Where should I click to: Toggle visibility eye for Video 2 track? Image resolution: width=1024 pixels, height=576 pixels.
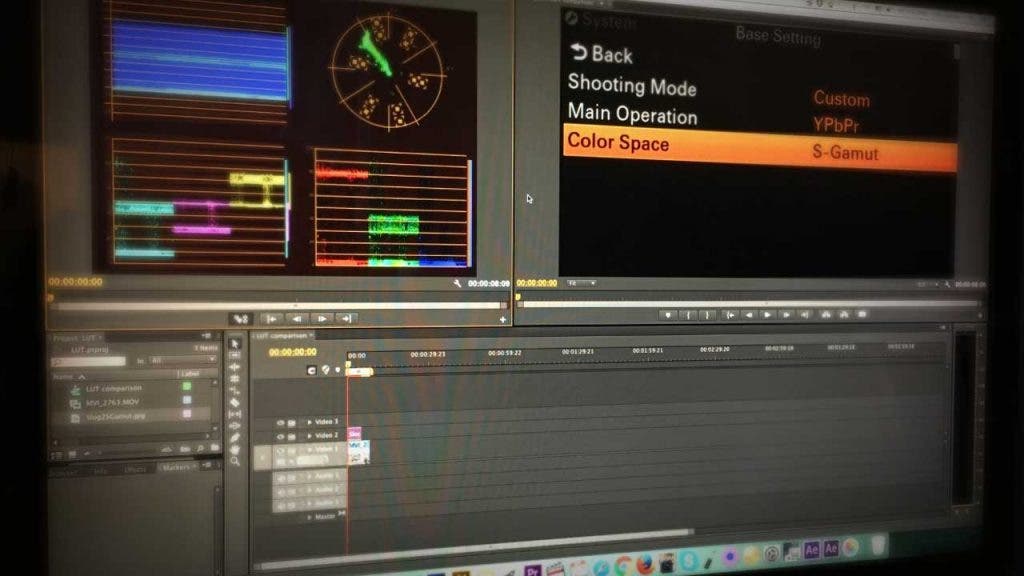click(x=280, y=436)
